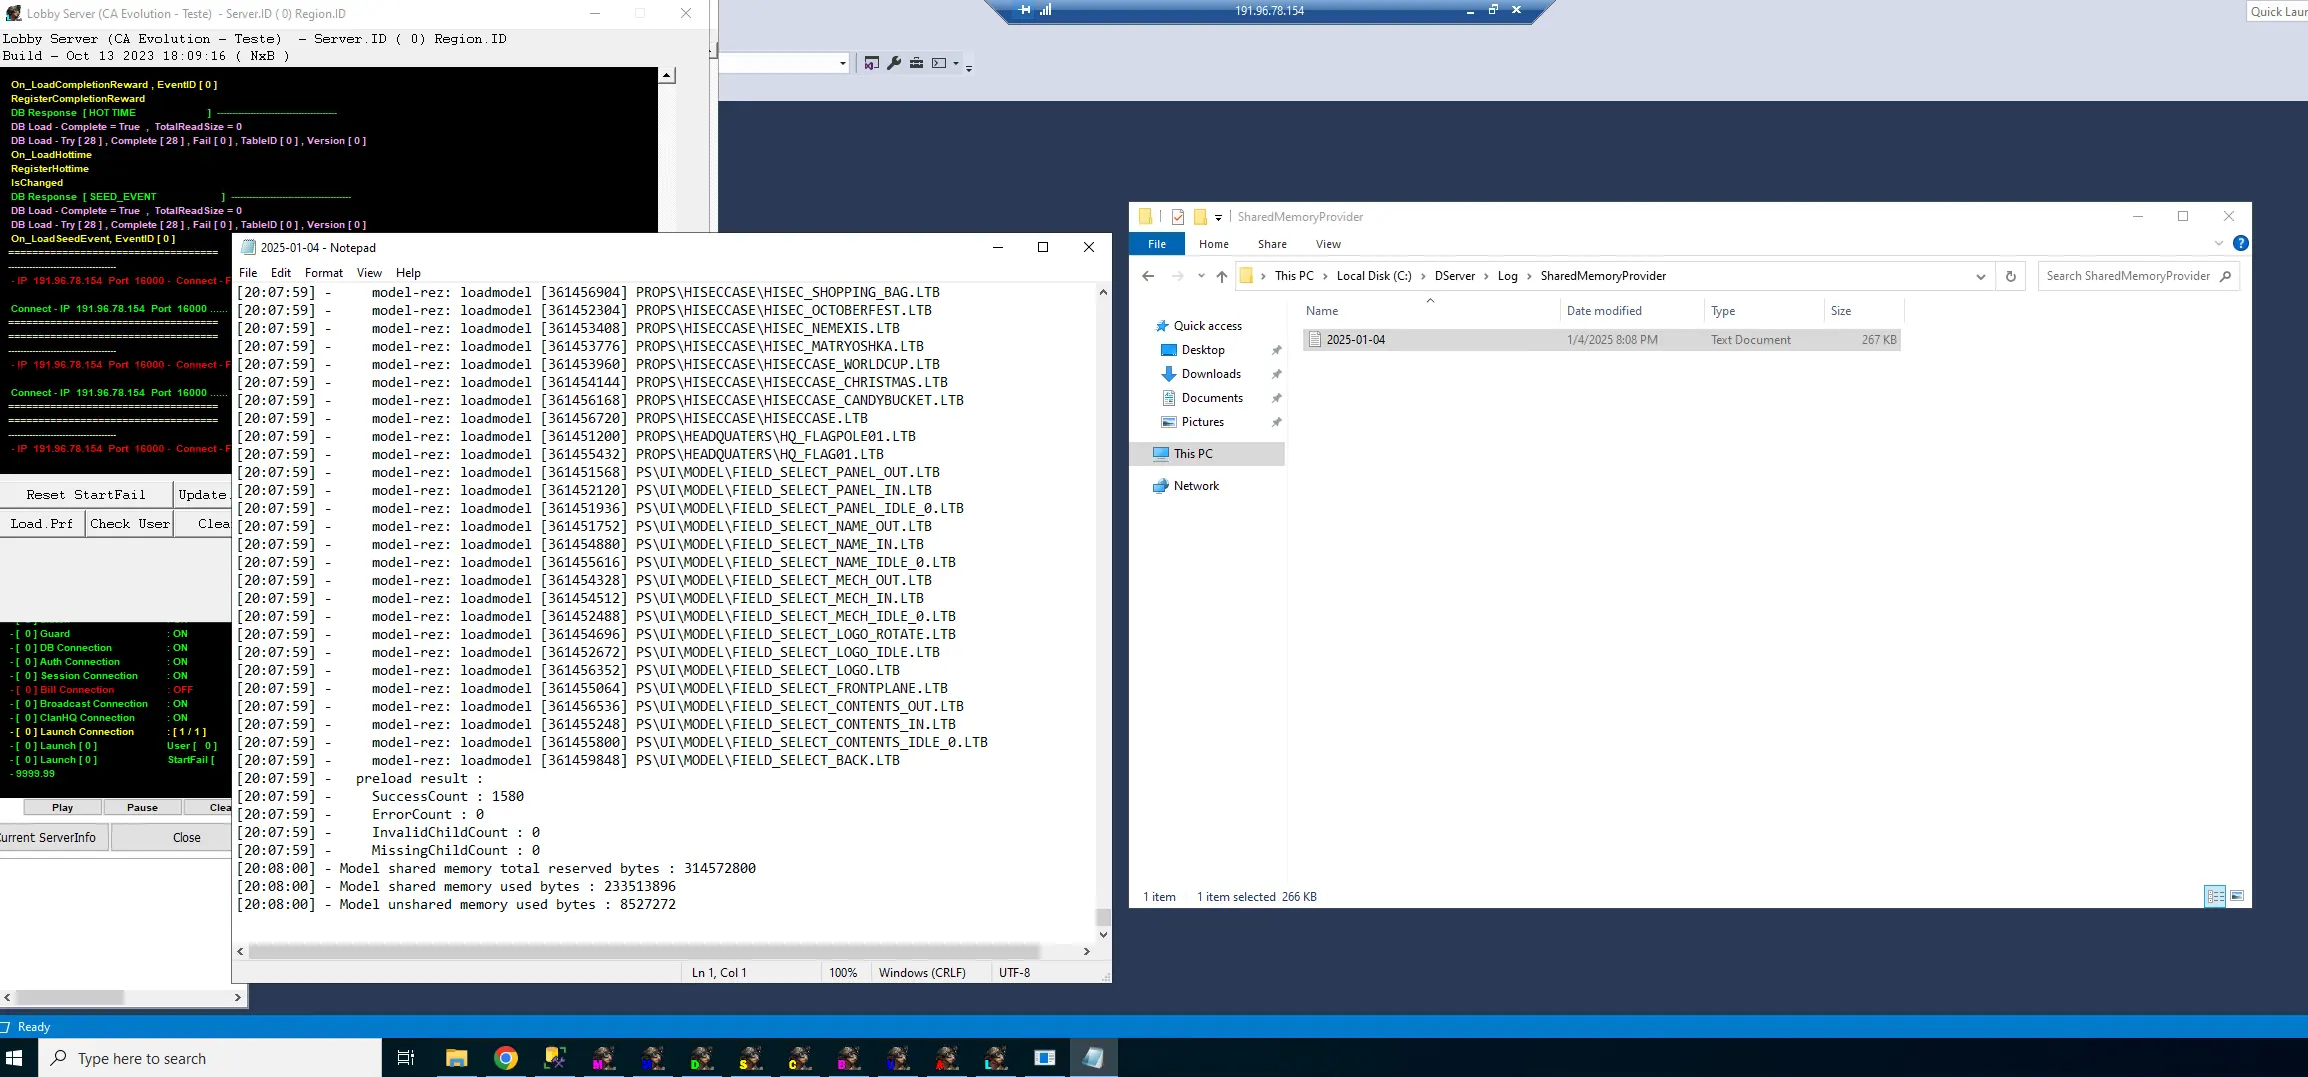Click the Explorer up-one-level arrow

1221,276
